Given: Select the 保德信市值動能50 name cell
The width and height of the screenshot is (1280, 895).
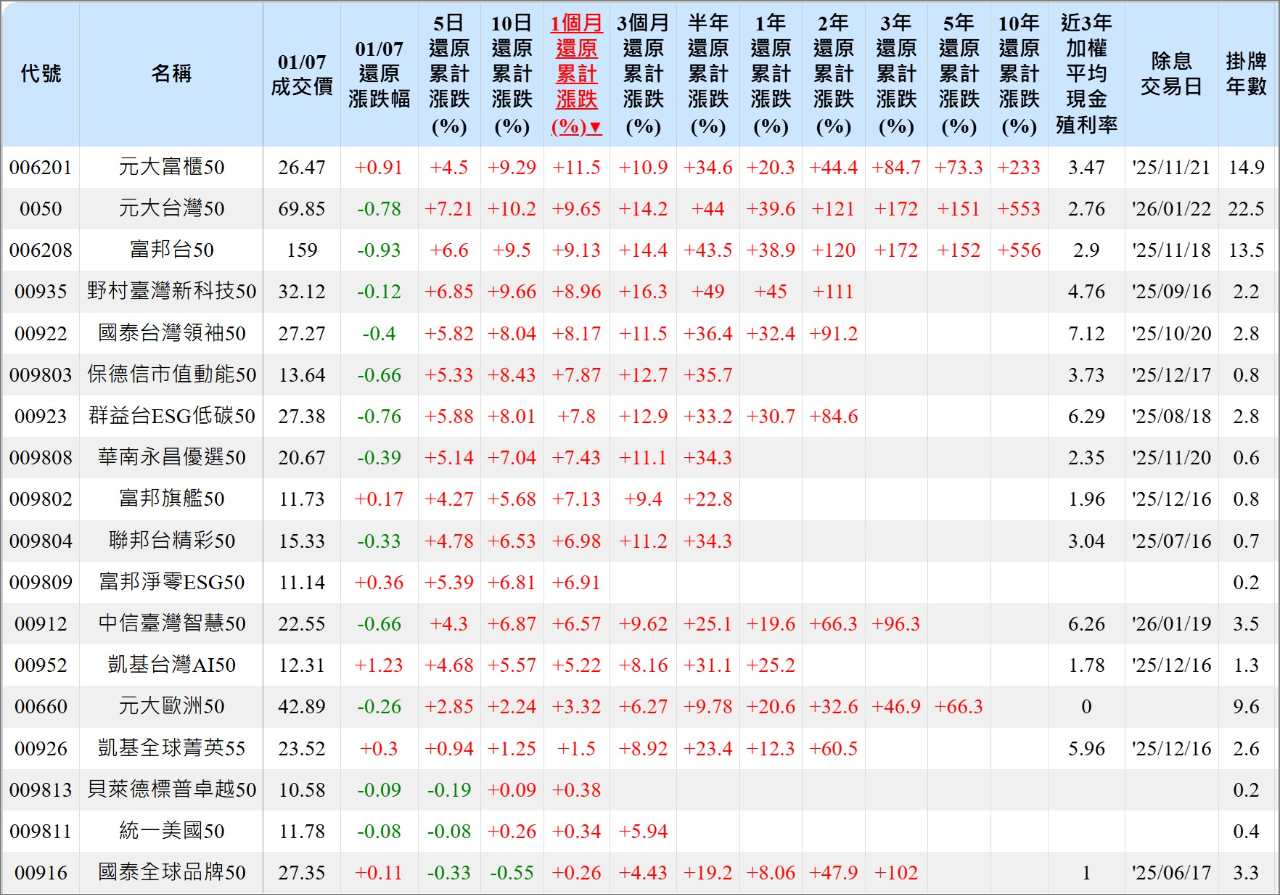Looking at the screenshot, I should [172, 375].
